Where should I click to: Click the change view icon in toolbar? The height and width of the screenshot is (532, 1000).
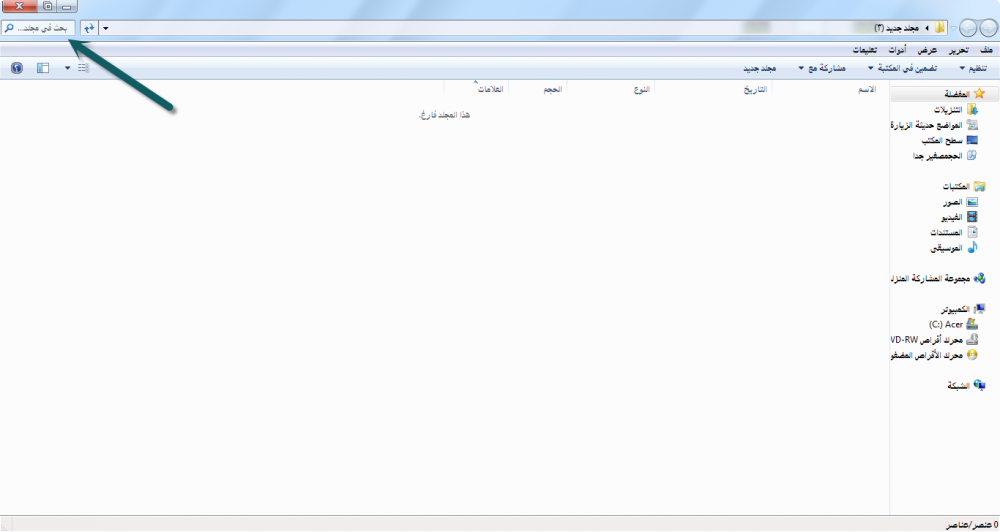coord(83,68)
